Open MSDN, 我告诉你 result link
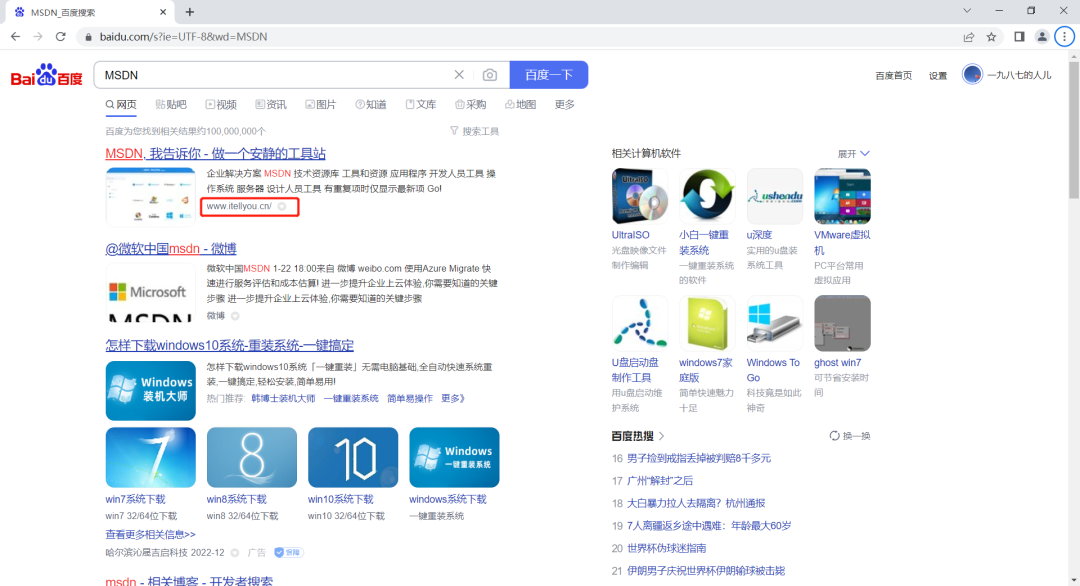The width and height of the screenshot is (1080, 586). 216,154
